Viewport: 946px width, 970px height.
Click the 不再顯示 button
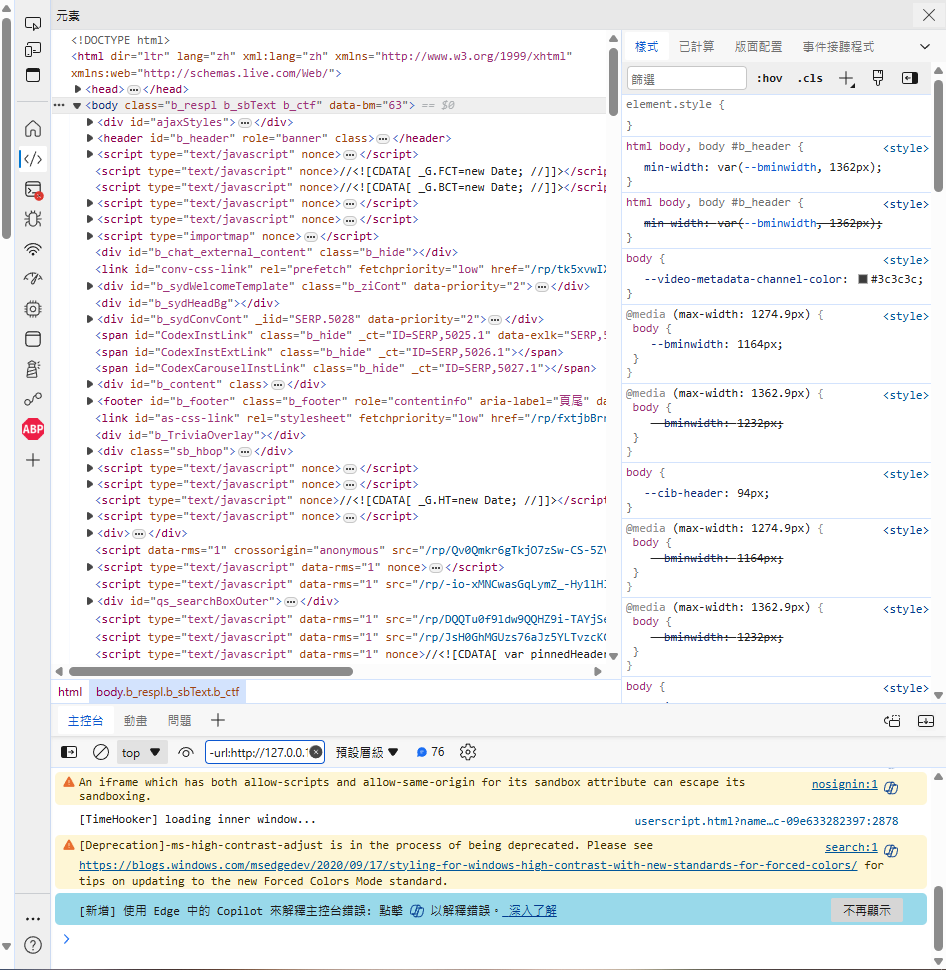(867, 910)
